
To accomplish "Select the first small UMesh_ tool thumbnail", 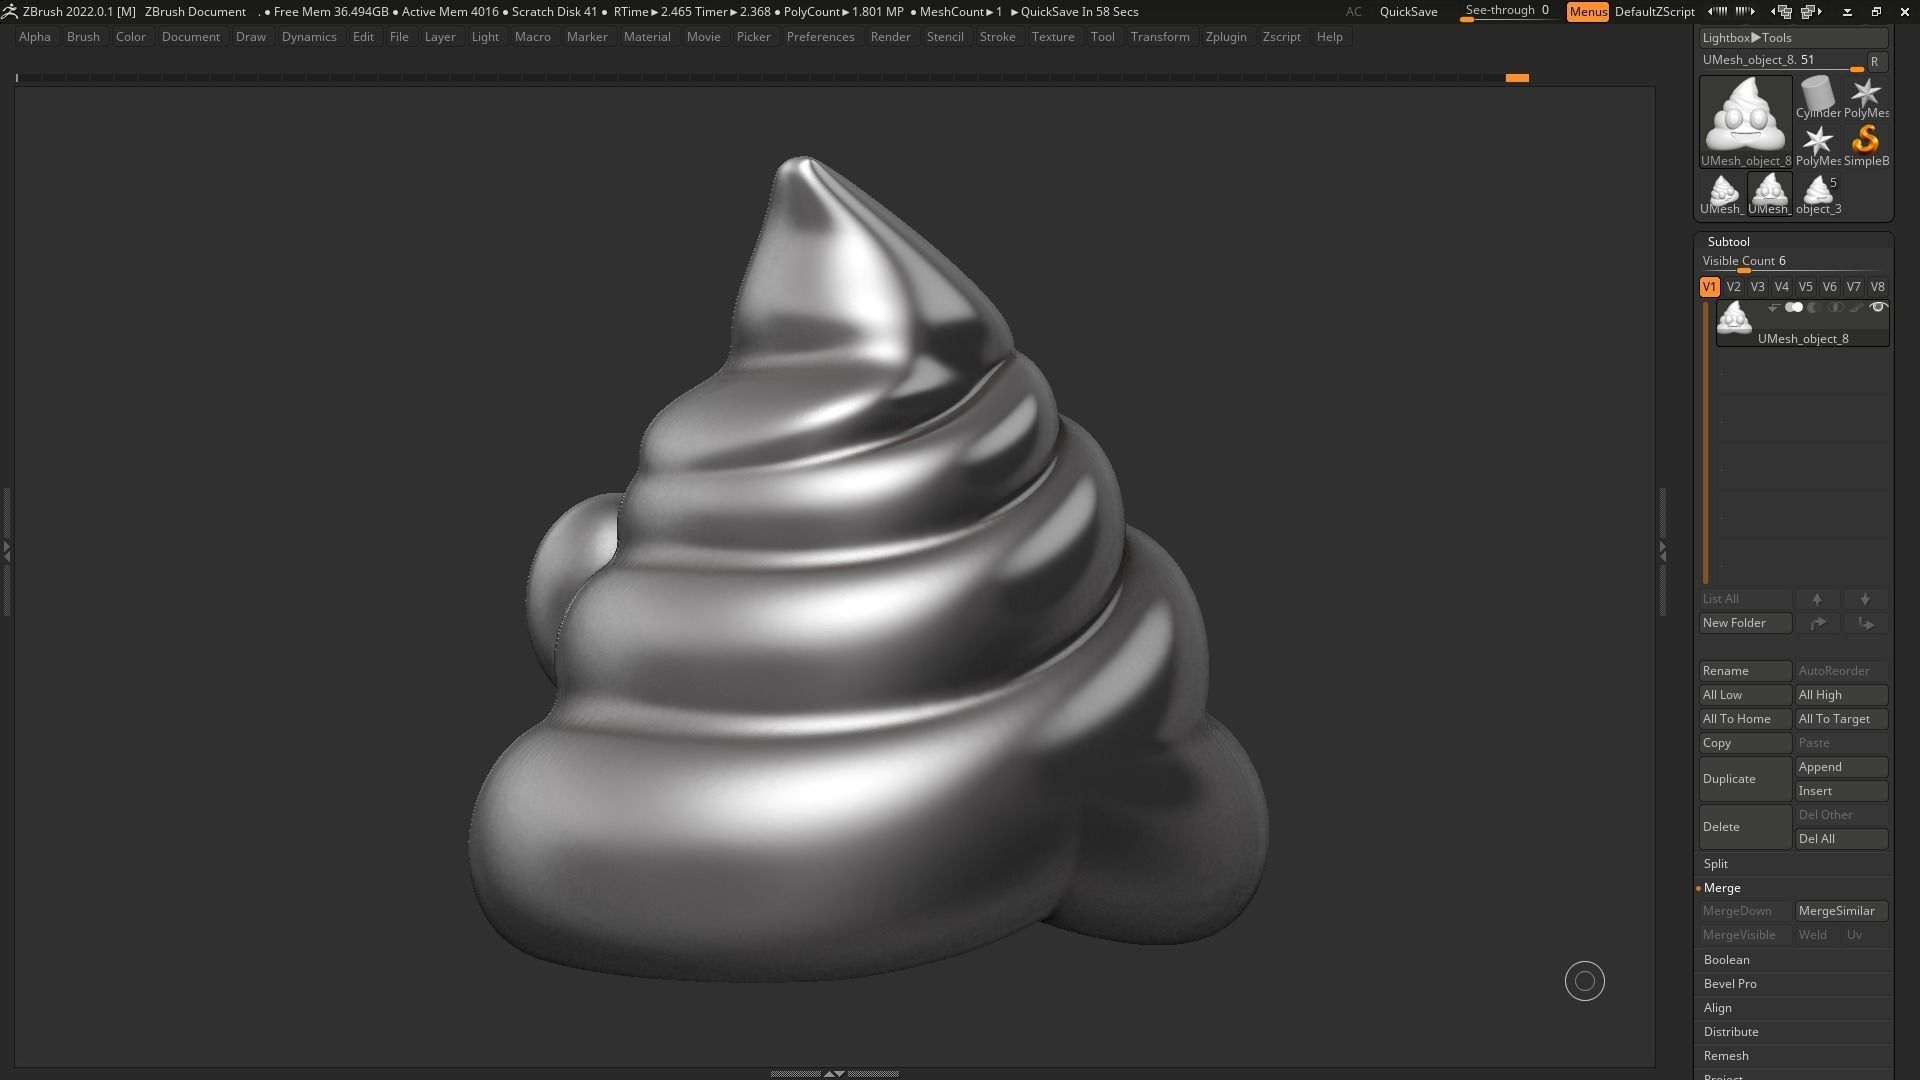I will 1722,194.
